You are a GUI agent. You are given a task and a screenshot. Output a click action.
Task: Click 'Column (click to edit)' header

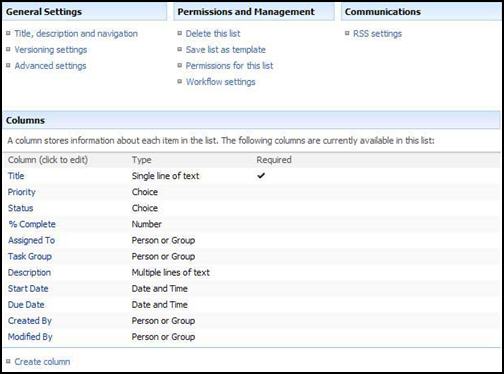[48, 160]
